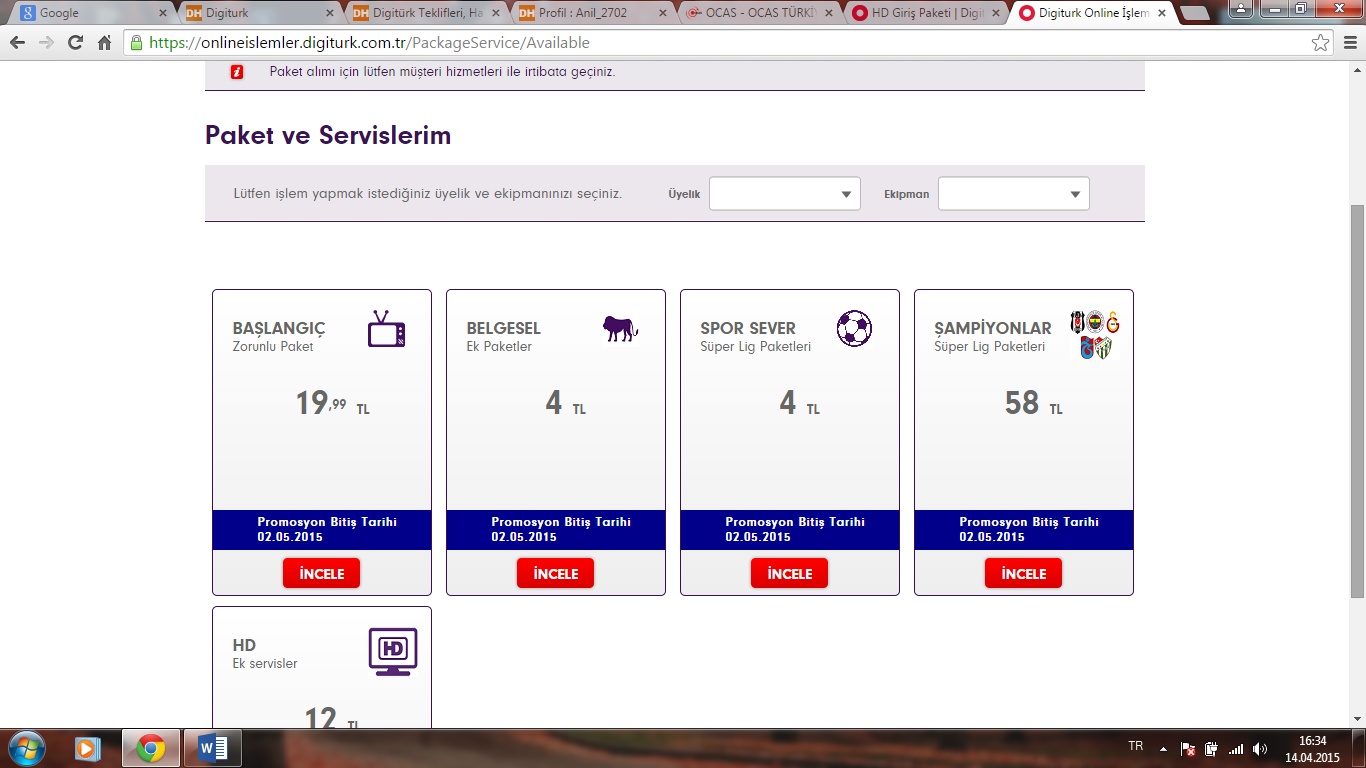The width and height of the screenshot is (1366, 768).
Task: Close the Google tab
Action: coord(163,13)
